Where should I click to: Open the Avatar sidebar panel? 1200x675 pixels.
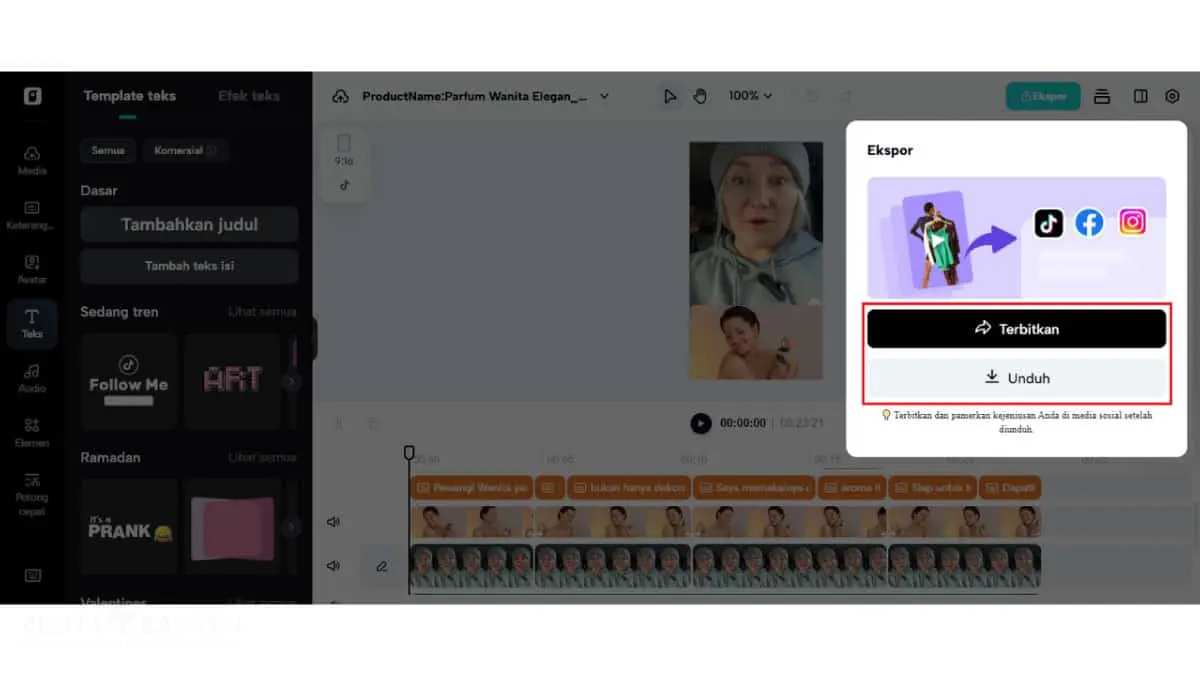32,268
